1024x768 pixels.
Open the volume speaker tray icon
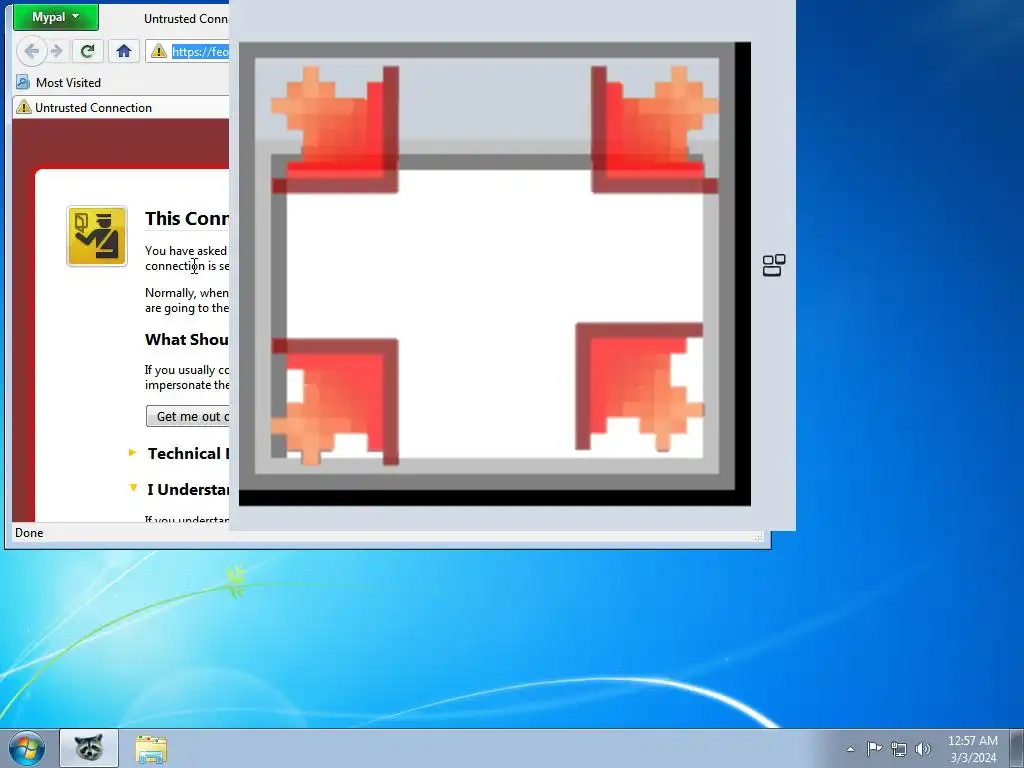[923, 749]
